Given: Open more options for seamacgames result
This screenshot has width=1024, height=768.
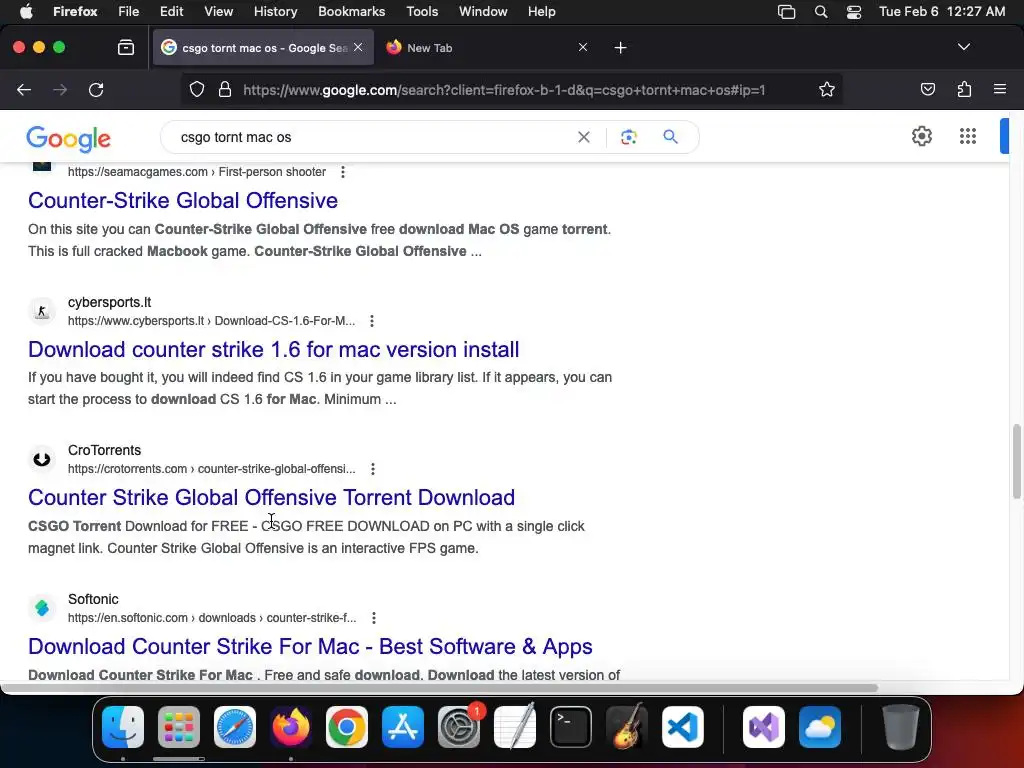Looking at the screenshot, I should pyautogui.click(x=343, y=172).
